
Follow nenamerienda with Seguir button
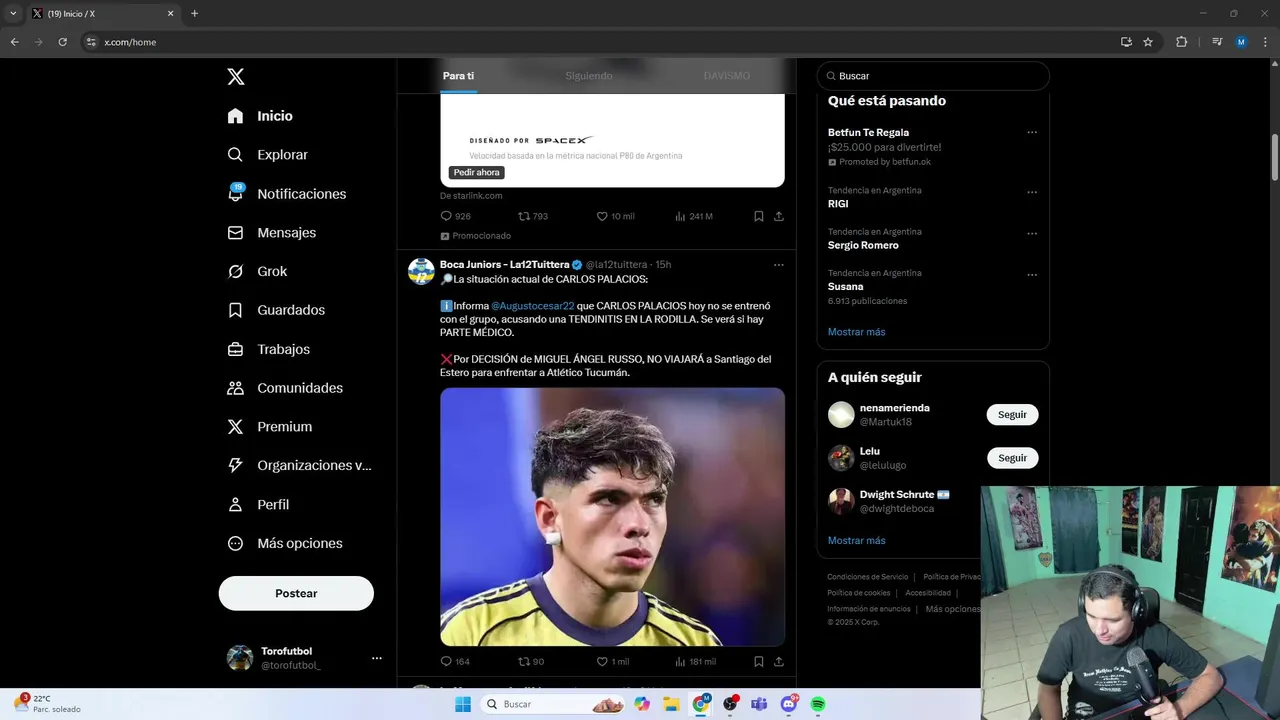(1012, 415)
